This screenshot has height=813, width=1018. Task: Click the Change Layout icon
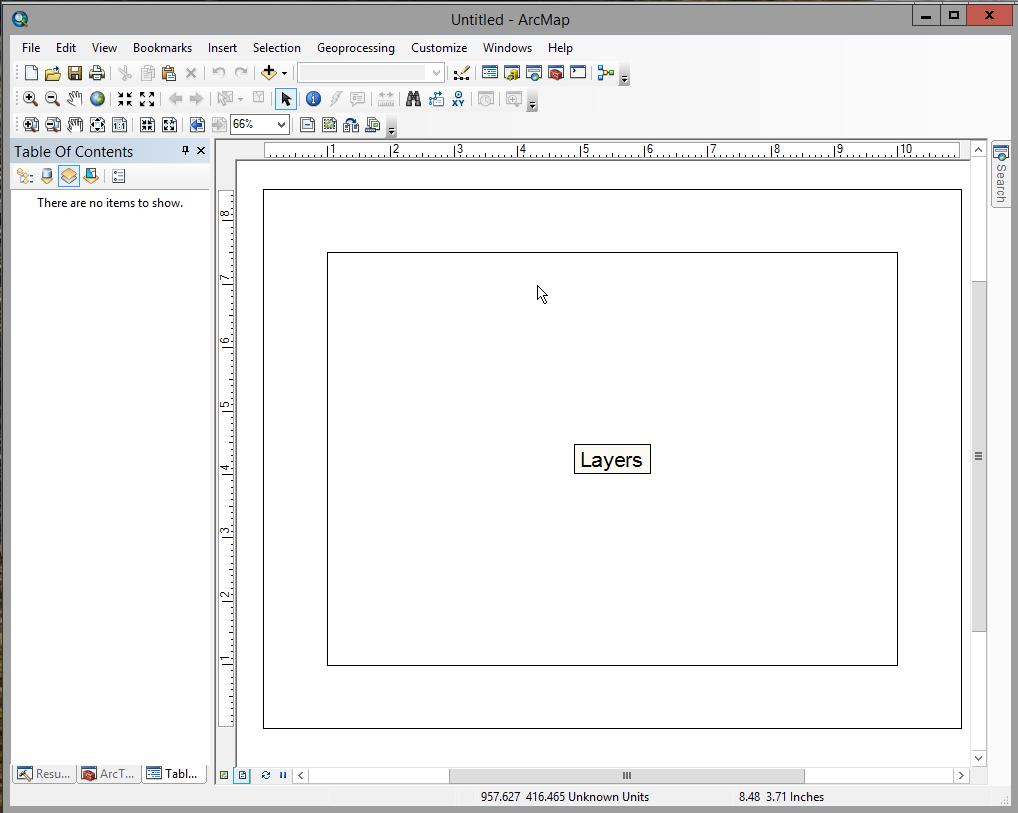click(x=351, y=125)
